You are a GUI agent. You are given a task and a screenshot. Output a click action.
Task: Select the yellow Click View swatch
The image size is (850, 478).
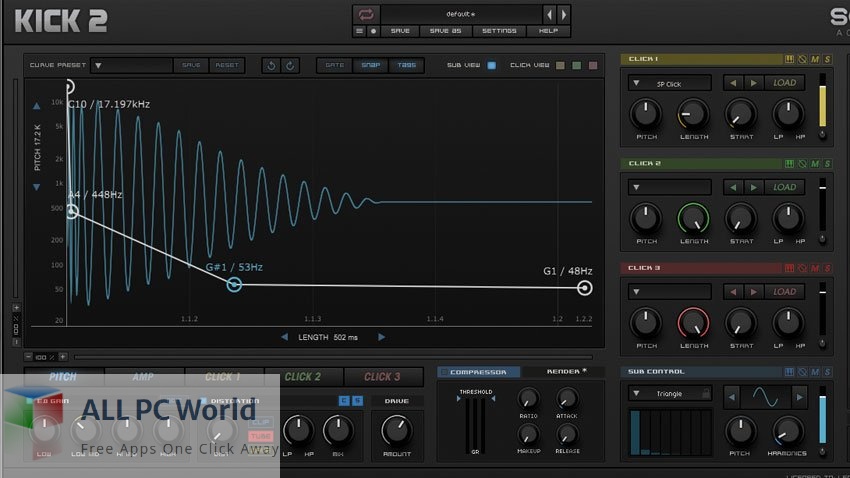pos(561,66)
